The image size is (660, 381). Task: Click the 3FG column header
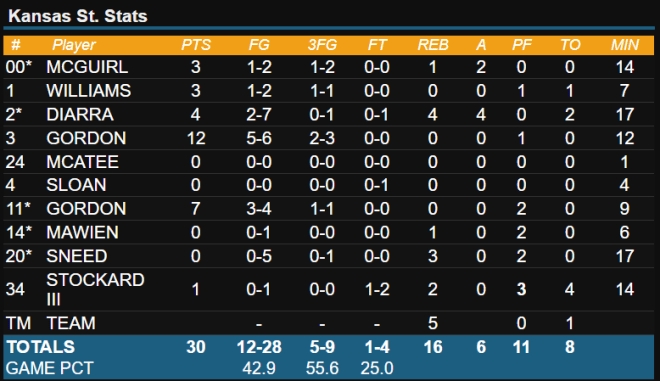(322, 45)
